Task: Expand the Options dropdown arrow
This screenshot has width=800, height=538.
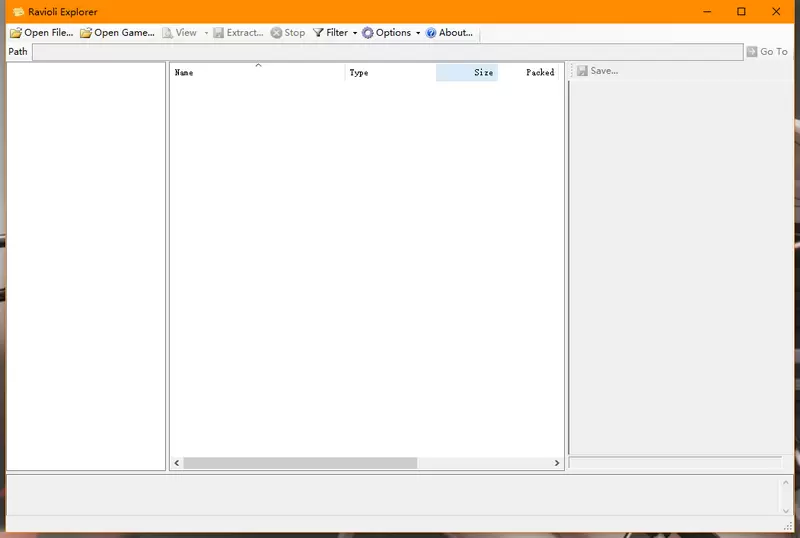Action: (x=418, y=33)
